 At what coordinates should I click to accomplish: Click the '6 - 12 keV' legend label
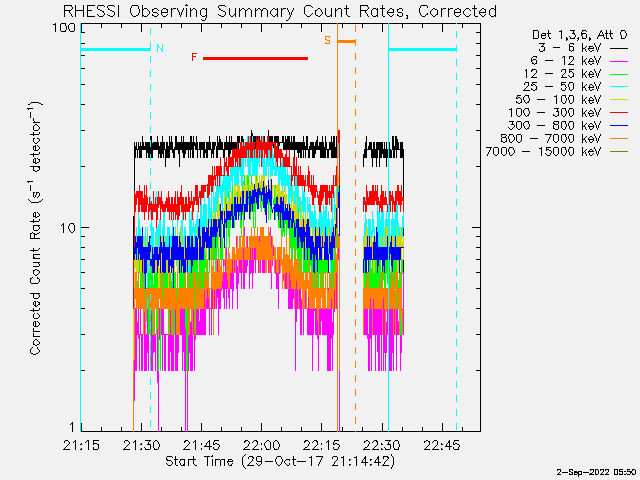coord(566,61)
